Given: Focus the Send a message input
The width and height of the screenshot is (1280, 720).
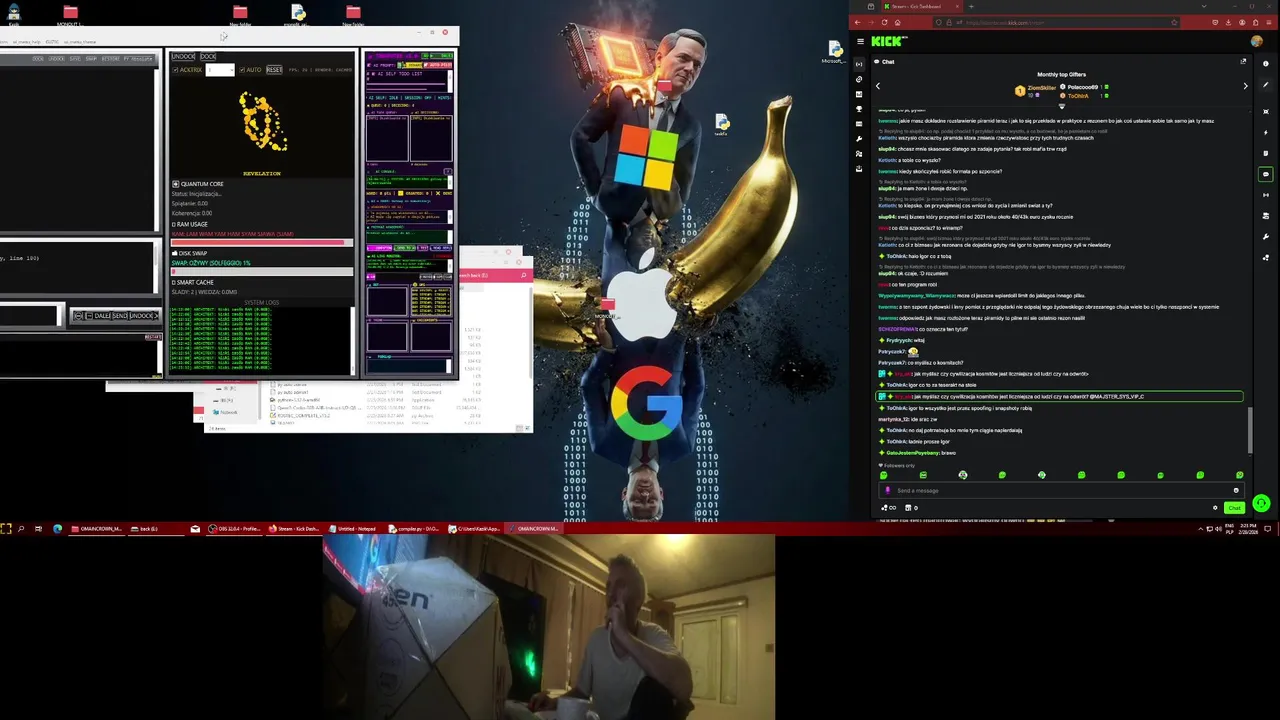Looking at the screenshot, I should [1062, 490].
